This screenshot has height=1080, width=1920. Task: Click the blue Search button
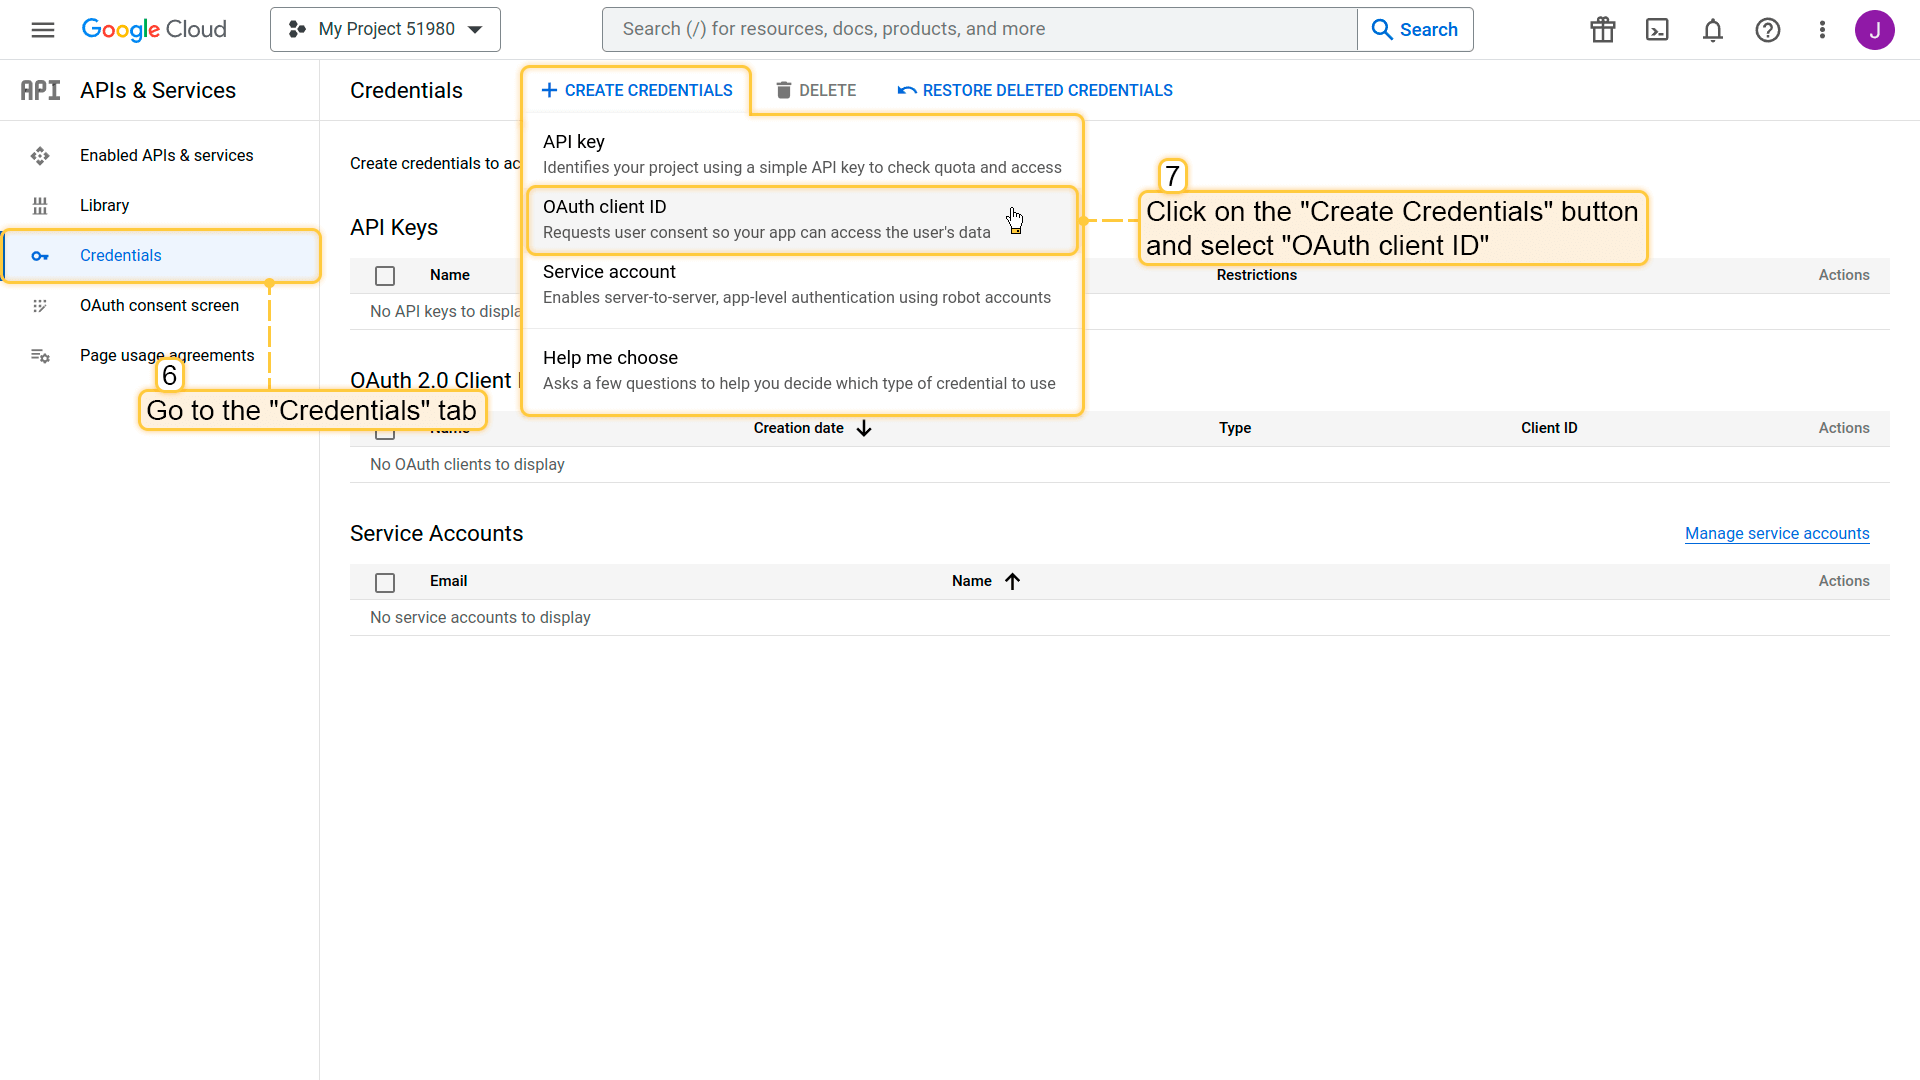(x=1414, y=30)
